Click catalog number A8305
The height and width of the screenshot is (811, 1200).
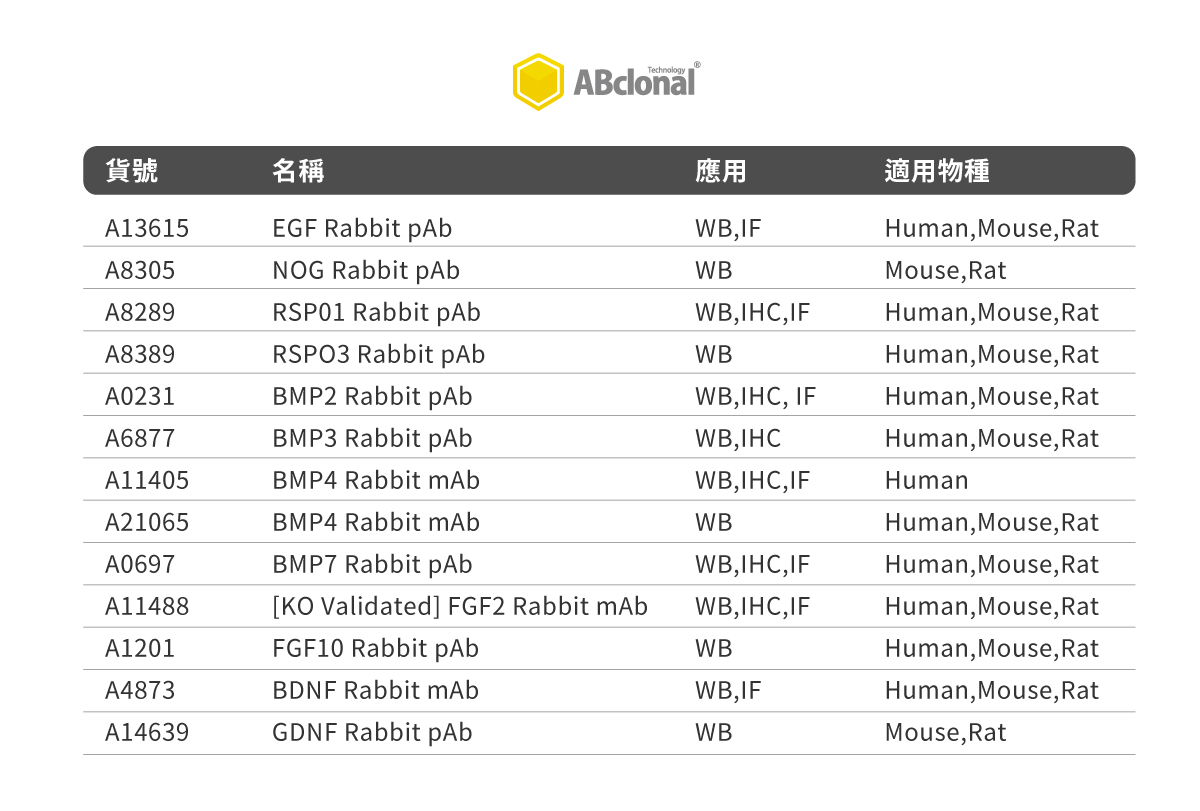140,271
